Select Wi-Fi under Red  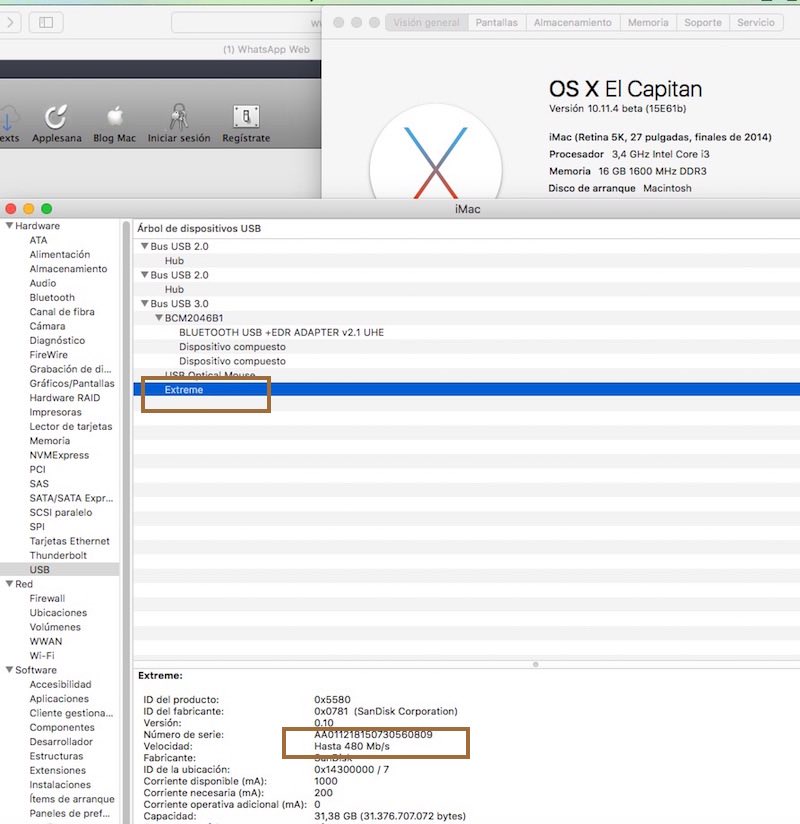[x=42, y=656]
